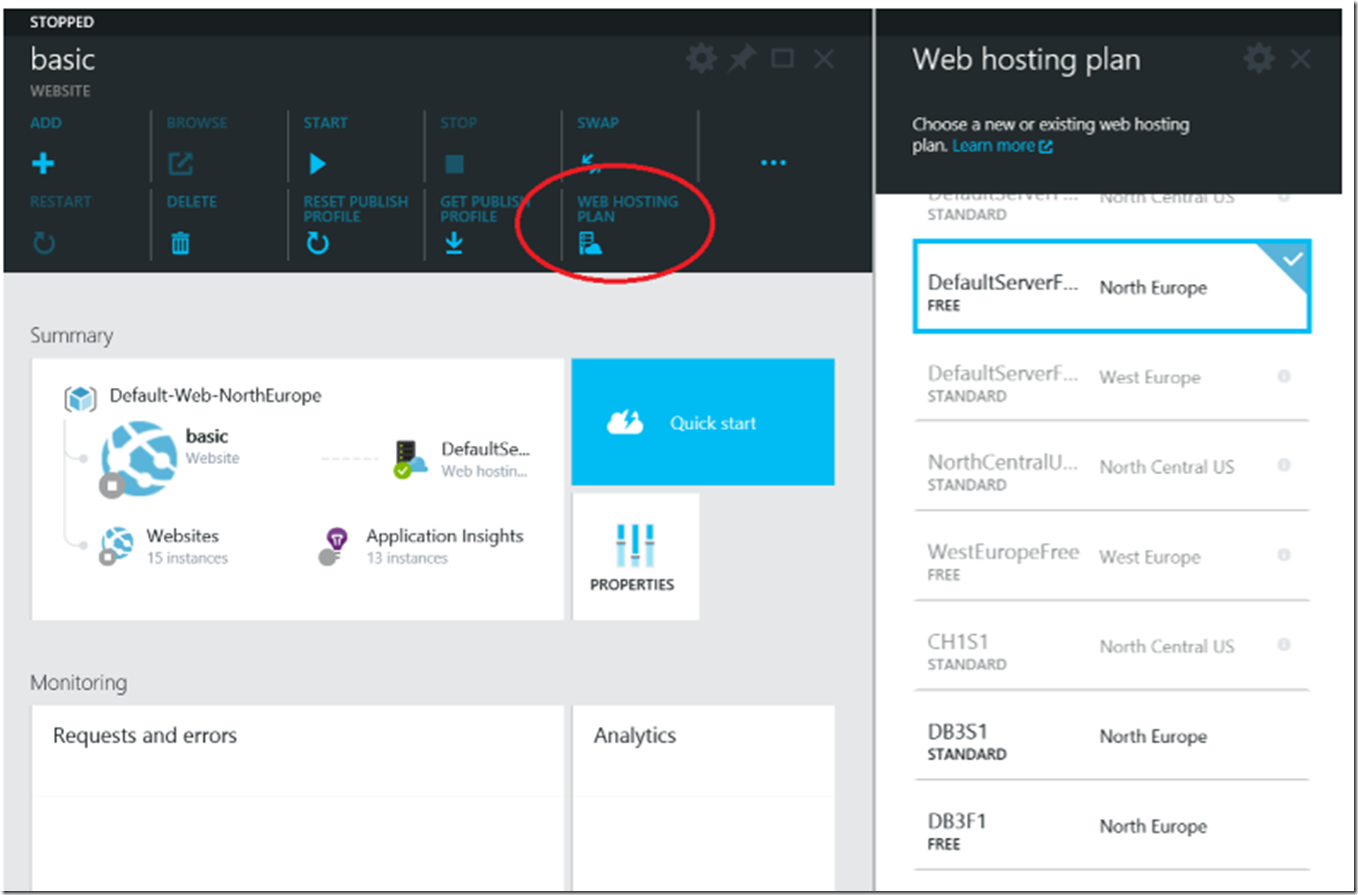Click the Swap slots icon

pyautogui.click(x=590, y=164)
